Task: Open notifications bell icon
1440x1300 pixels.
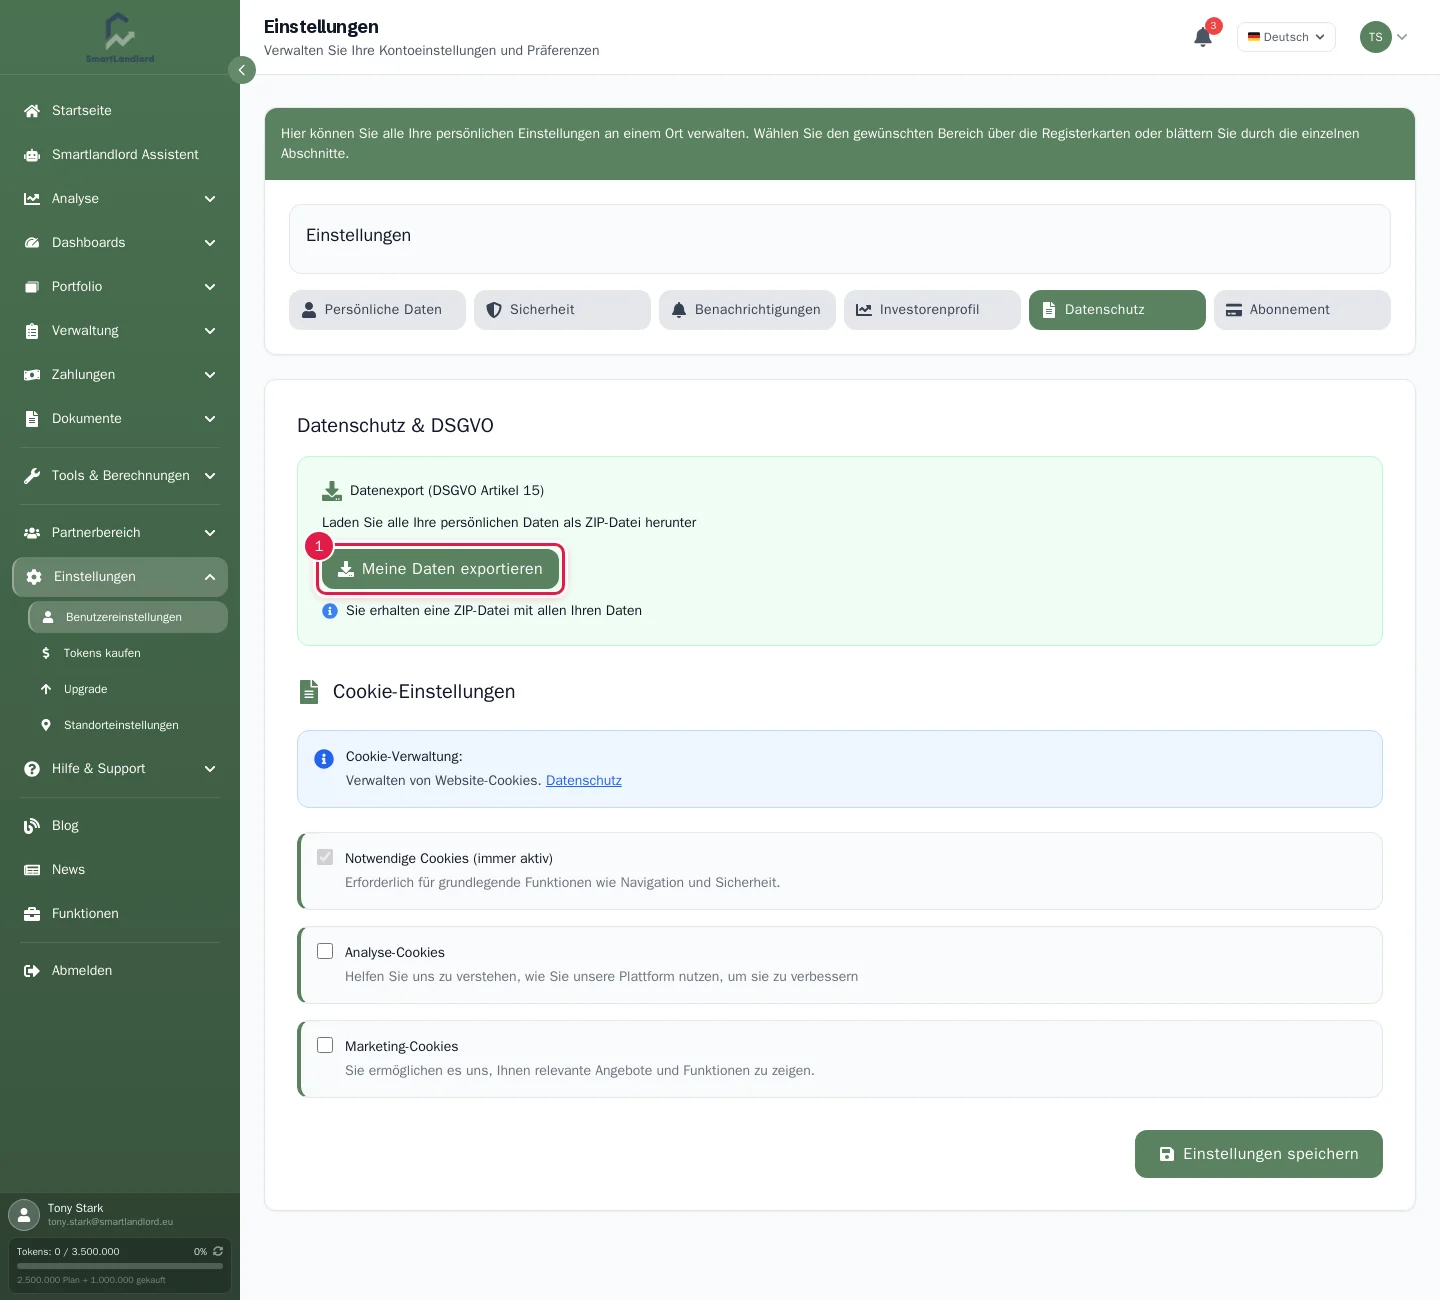Action: pyautogui.click(x=1203, y=37)
